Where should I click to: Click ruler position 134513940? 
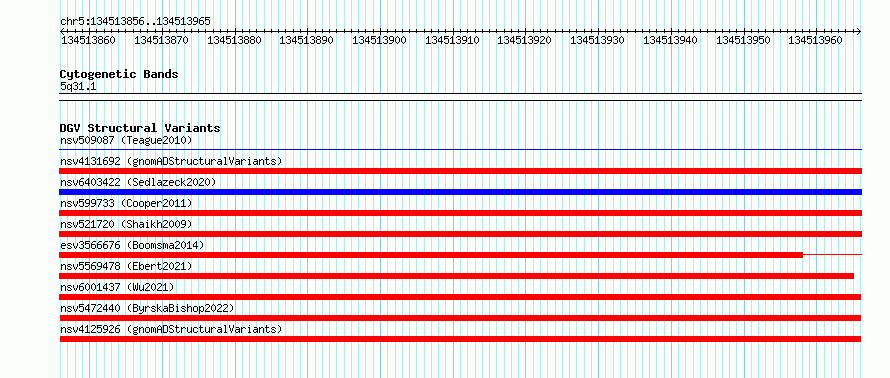(x=670, y=40)
